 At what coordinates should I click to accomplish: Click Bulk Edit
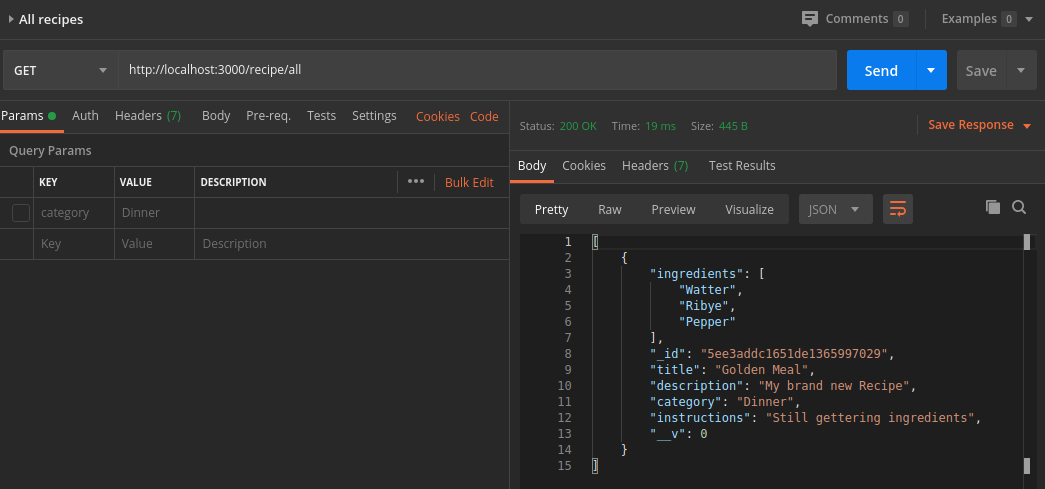click(x=469, y=182)
